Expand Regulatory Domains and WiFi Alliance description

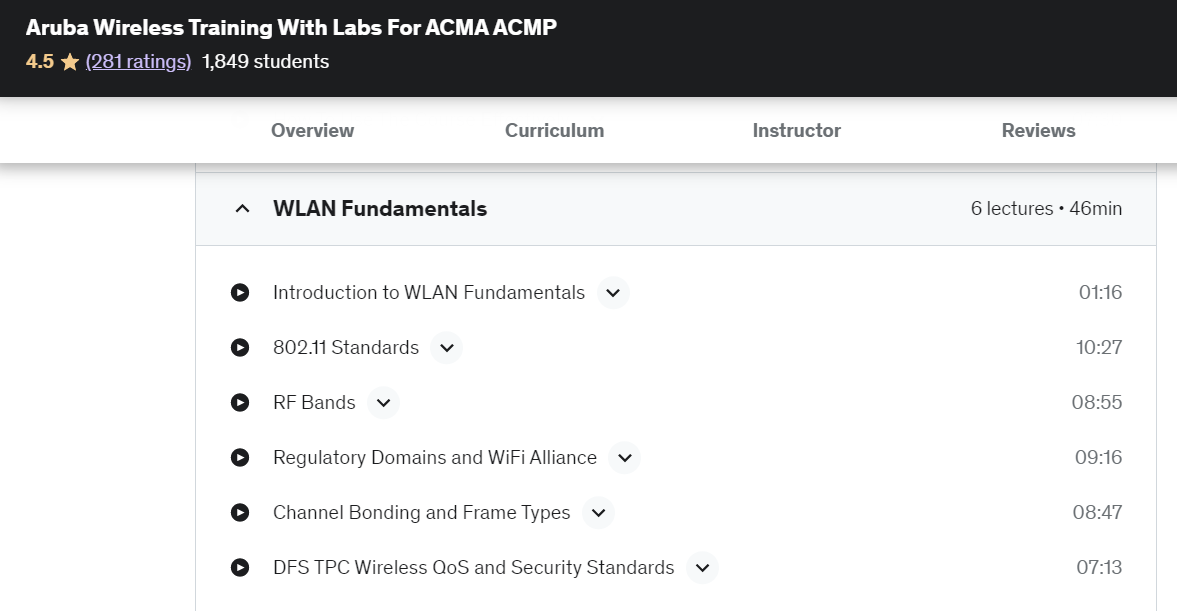click(x=624, y=458)
